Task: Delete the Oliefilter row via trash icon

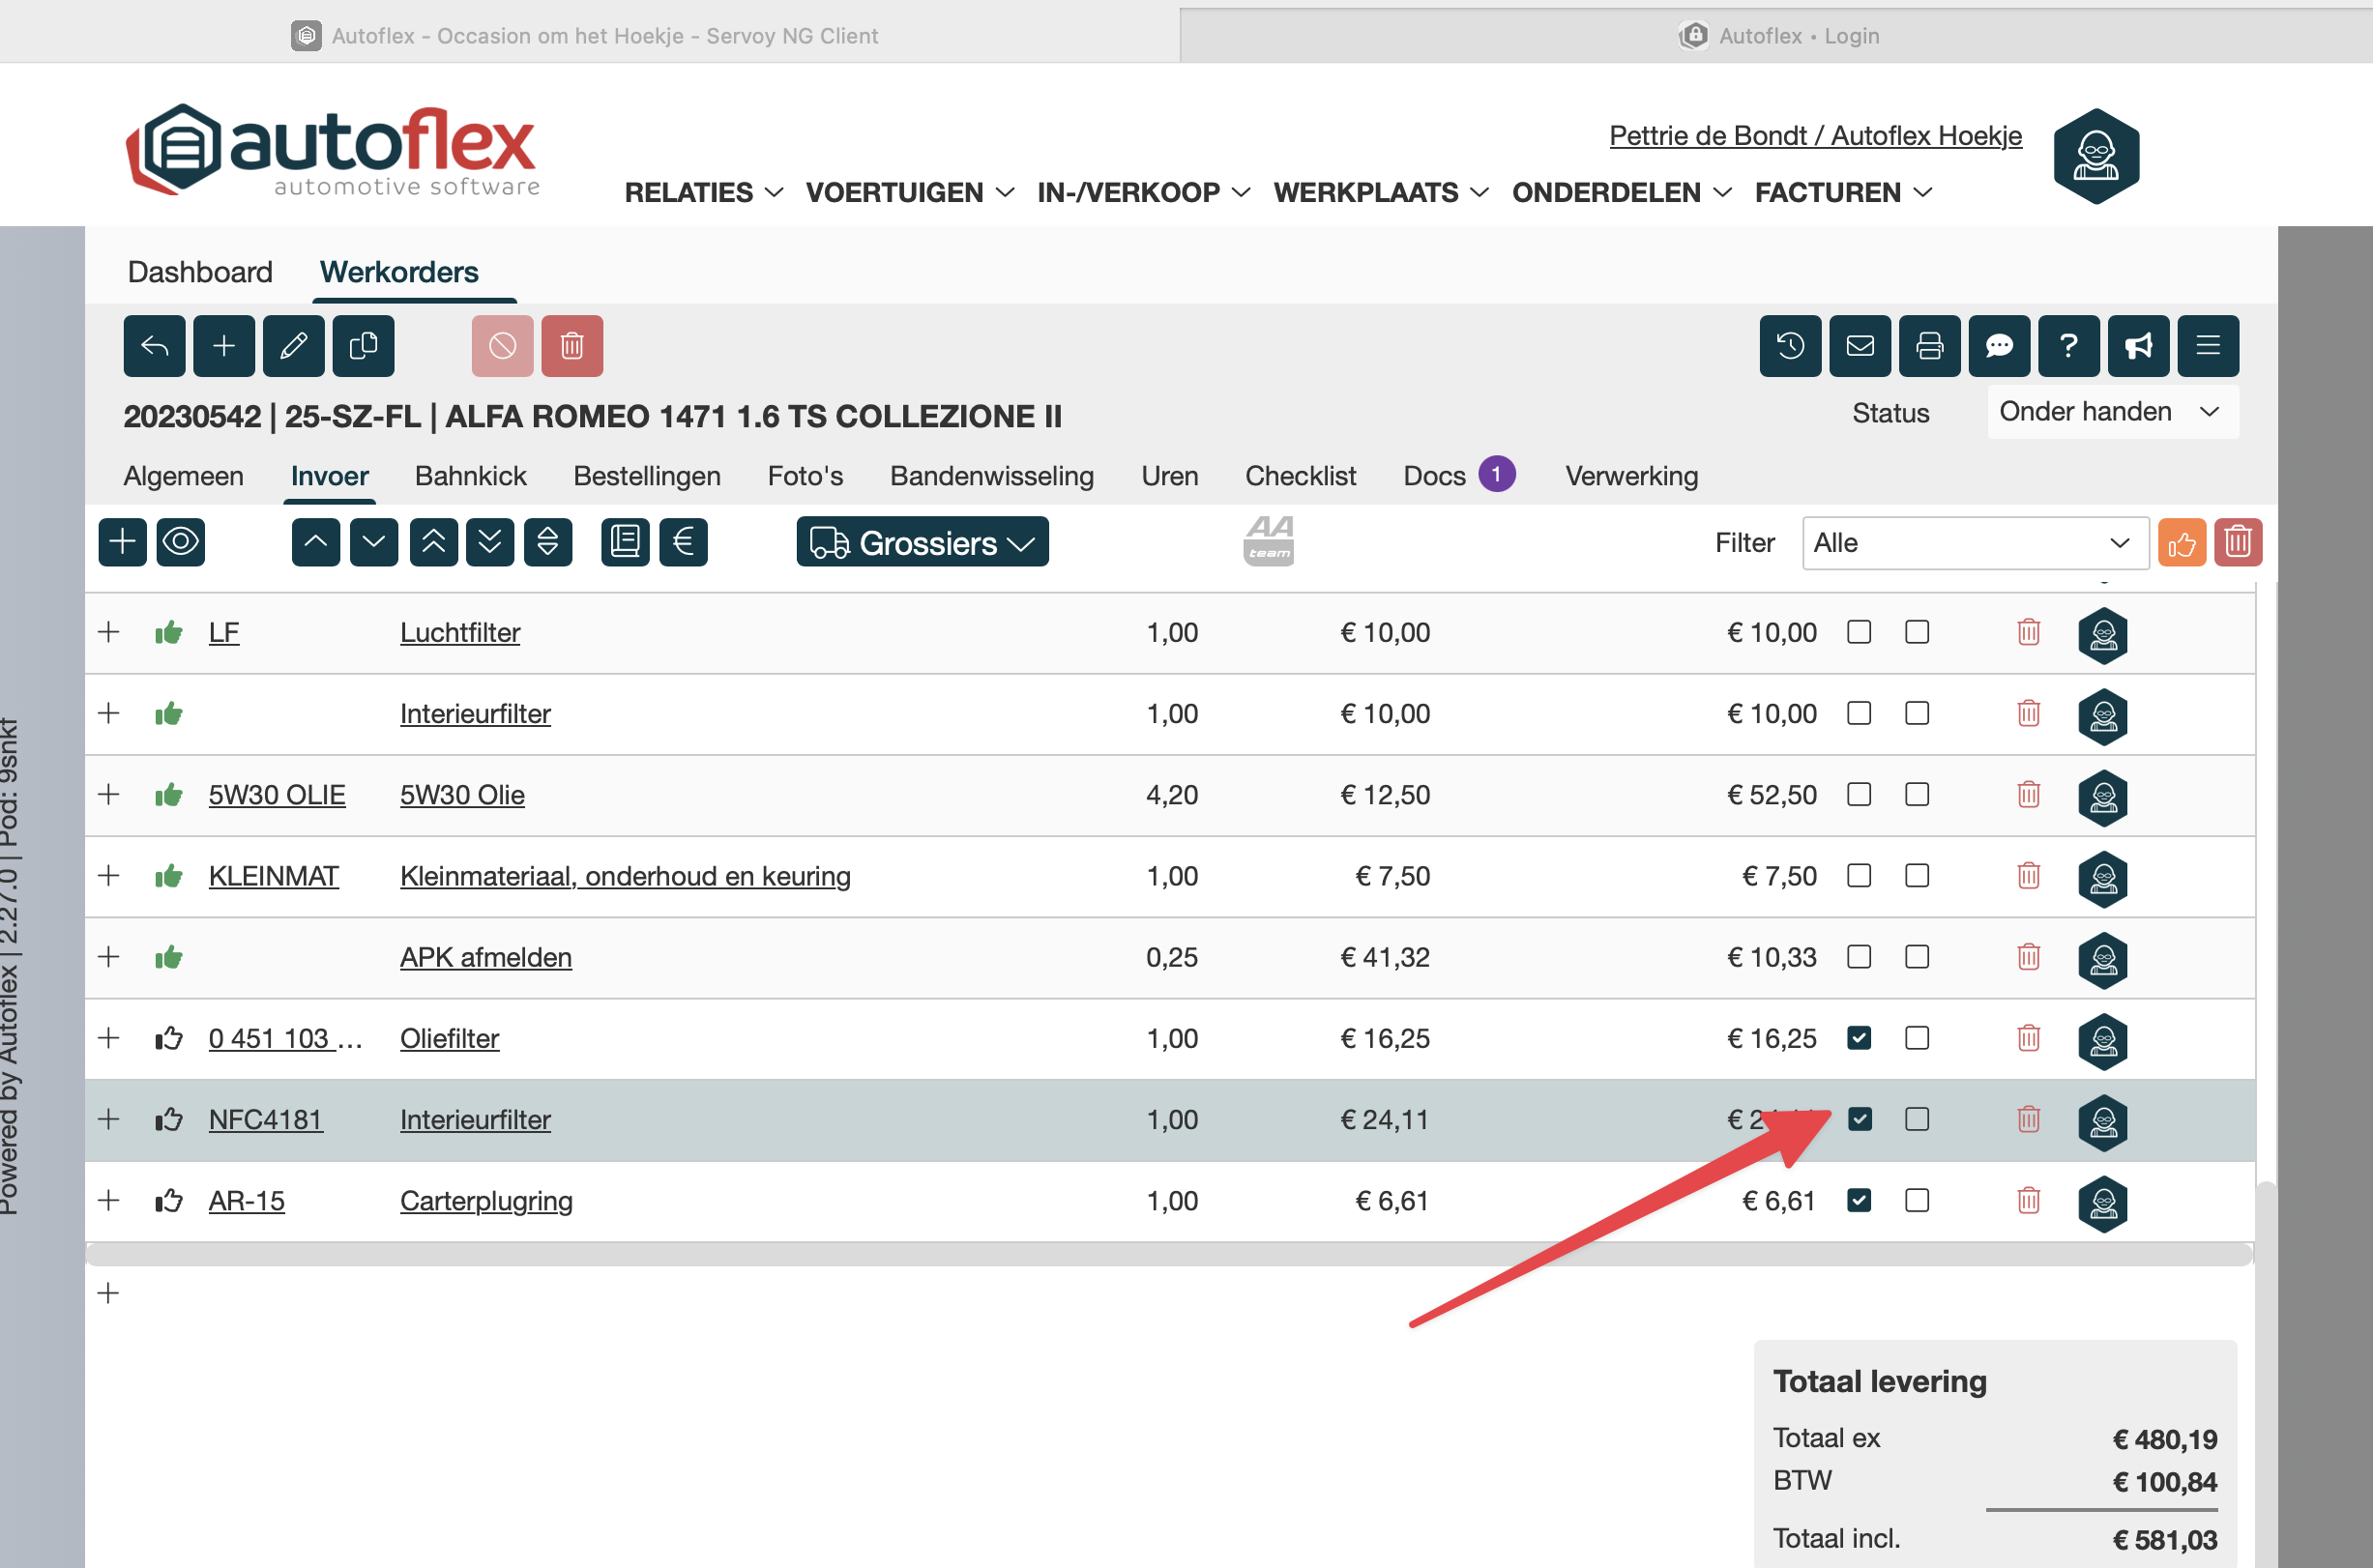Action: click(x=2028, y=1038)
